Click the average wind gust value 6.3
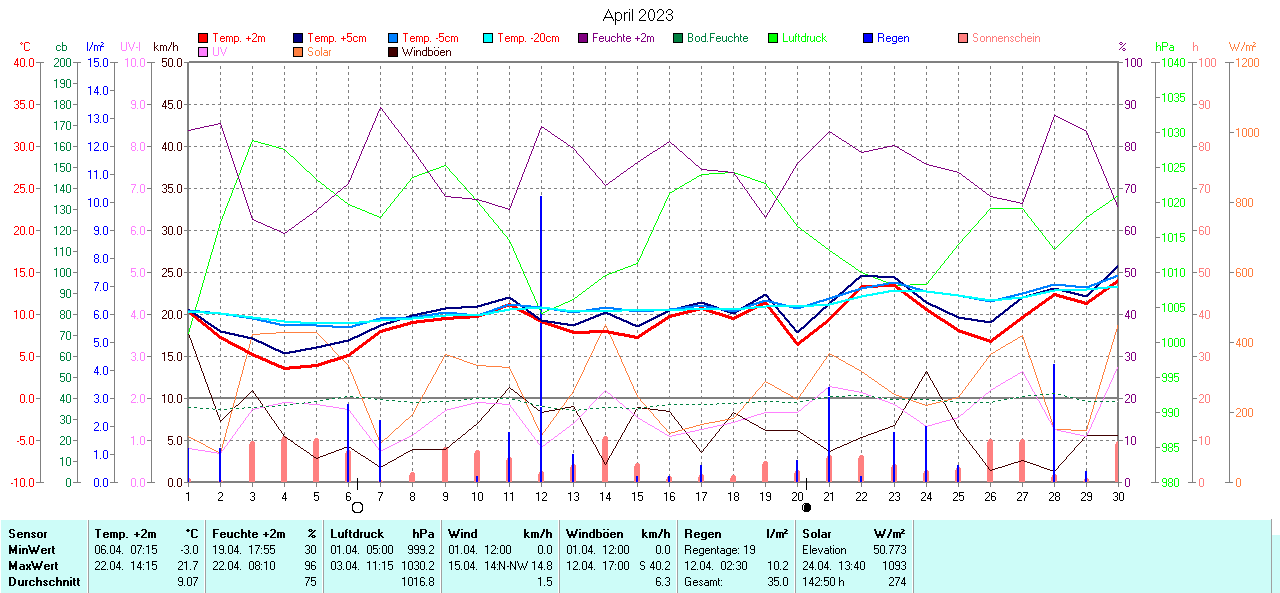Viewport: 1280px width, 593px height. point(662,582)
